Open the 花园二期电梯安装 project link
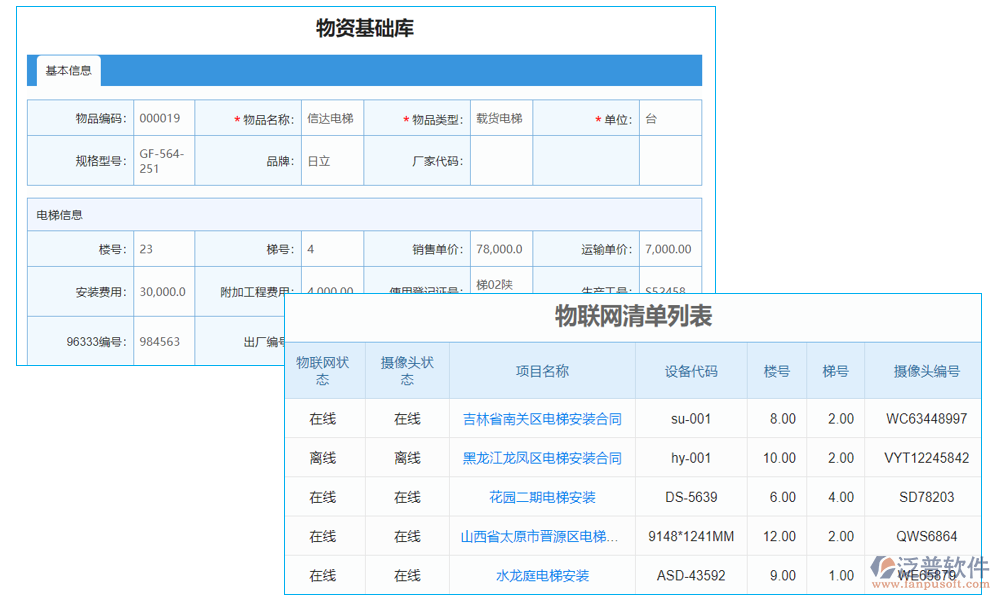This screenshot has height=600, width=1000. click(544, 496)
